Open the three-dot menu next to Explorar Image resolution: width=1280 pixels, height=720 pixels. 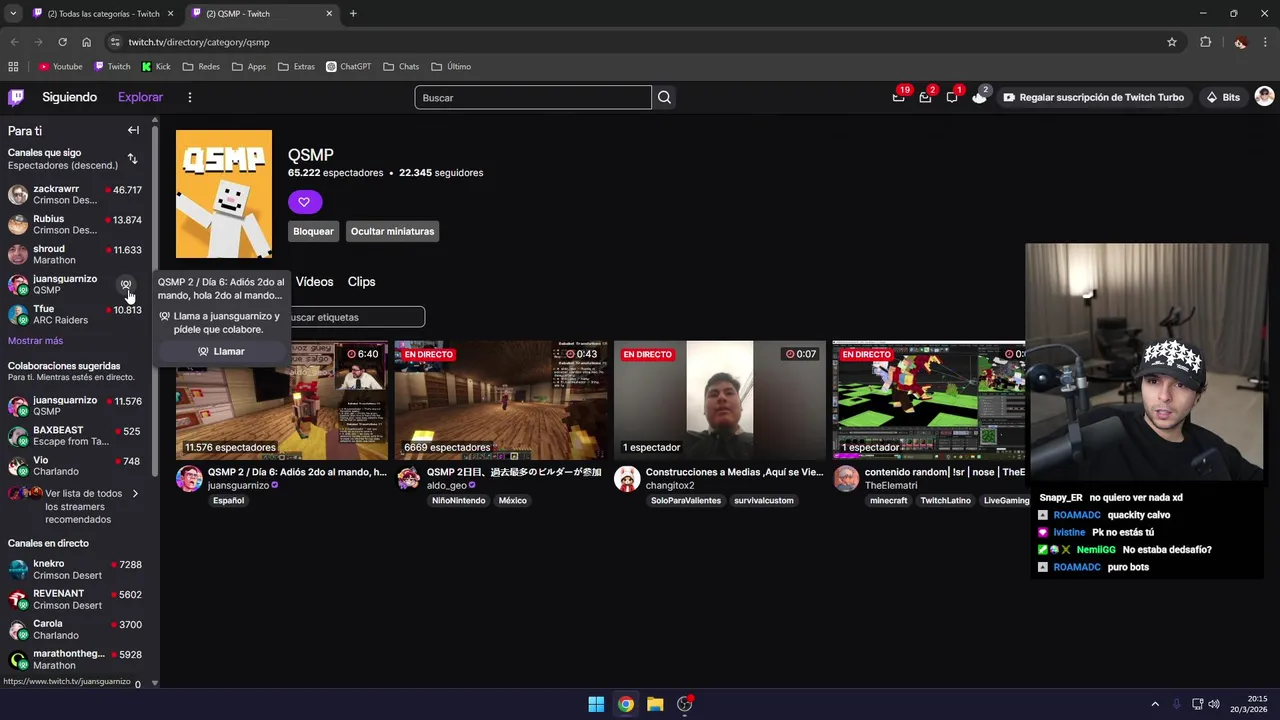pos(189,97)
